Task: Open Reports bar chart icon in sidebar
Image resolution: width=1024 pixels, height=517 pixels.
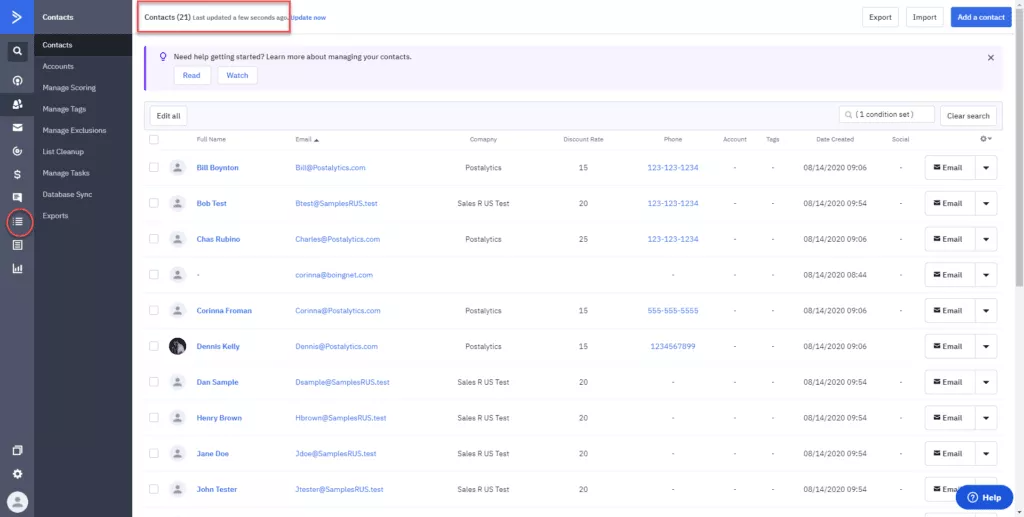Action: coord(18,268)
